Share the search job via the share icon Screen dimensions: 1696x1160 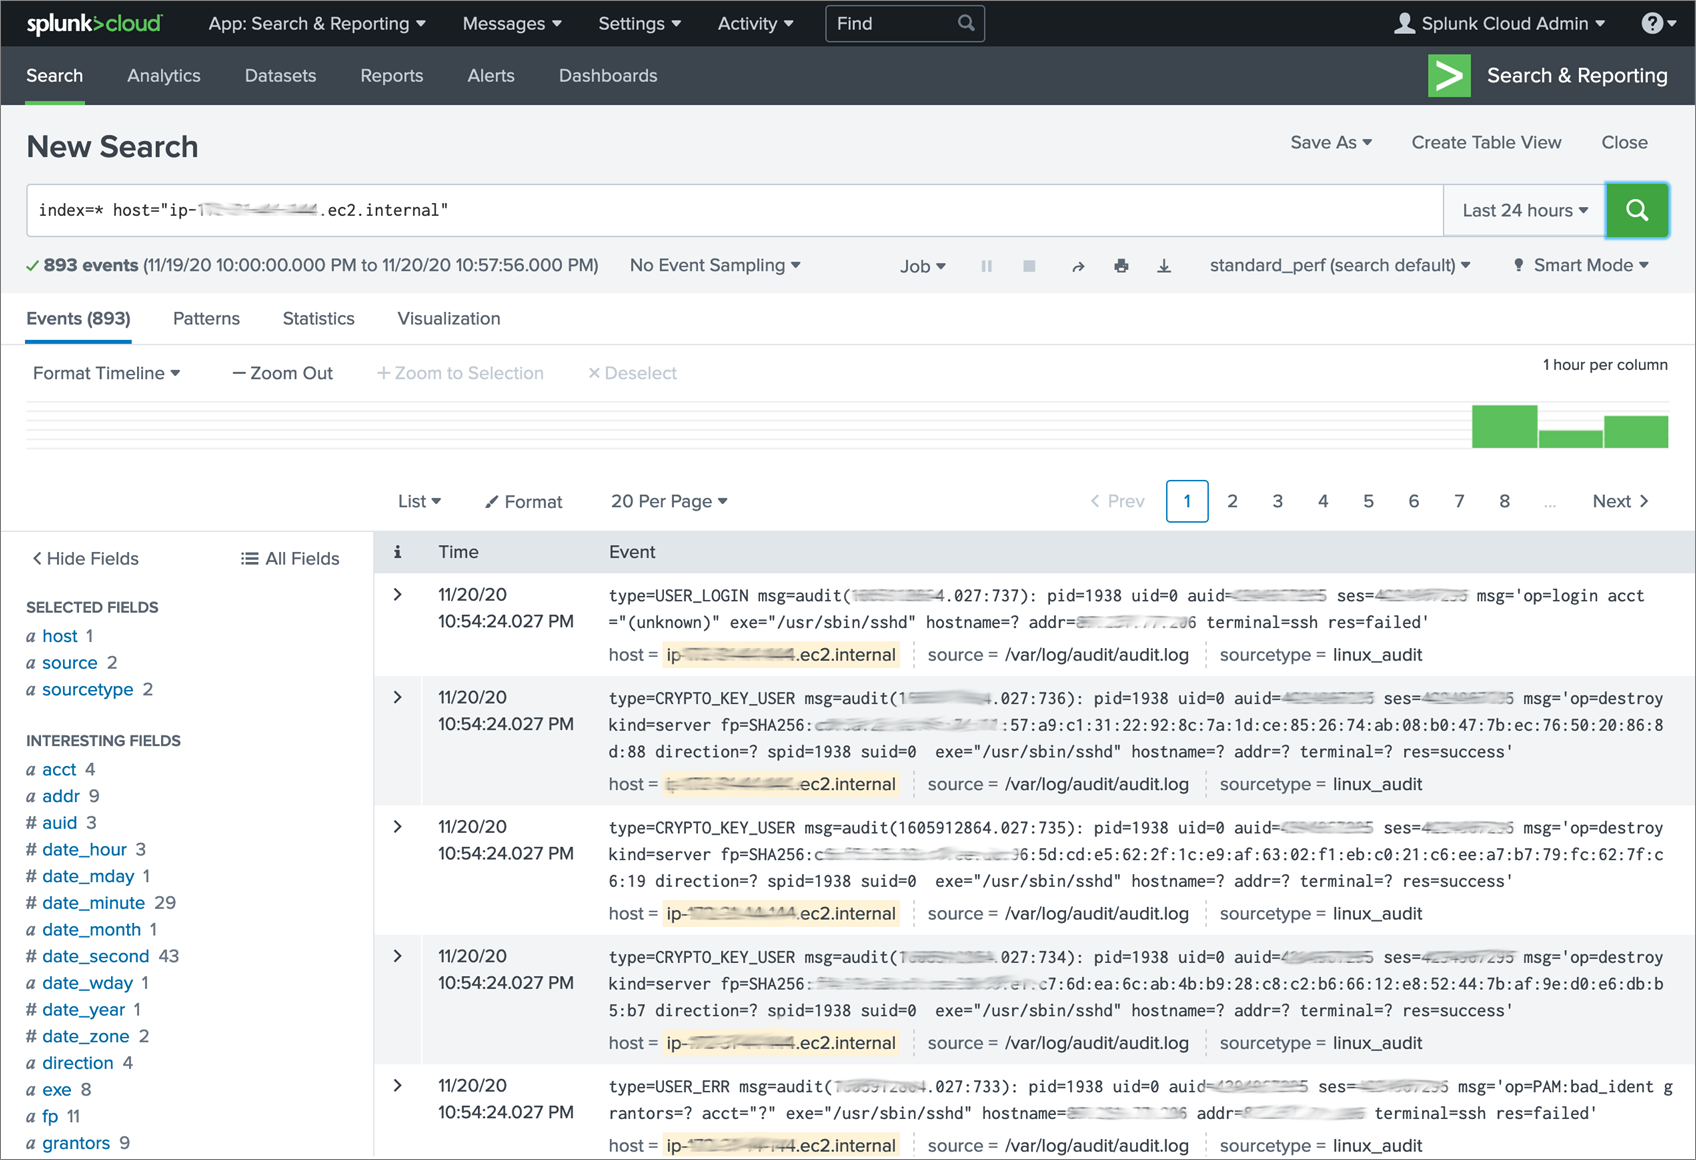coord(1078,265)
